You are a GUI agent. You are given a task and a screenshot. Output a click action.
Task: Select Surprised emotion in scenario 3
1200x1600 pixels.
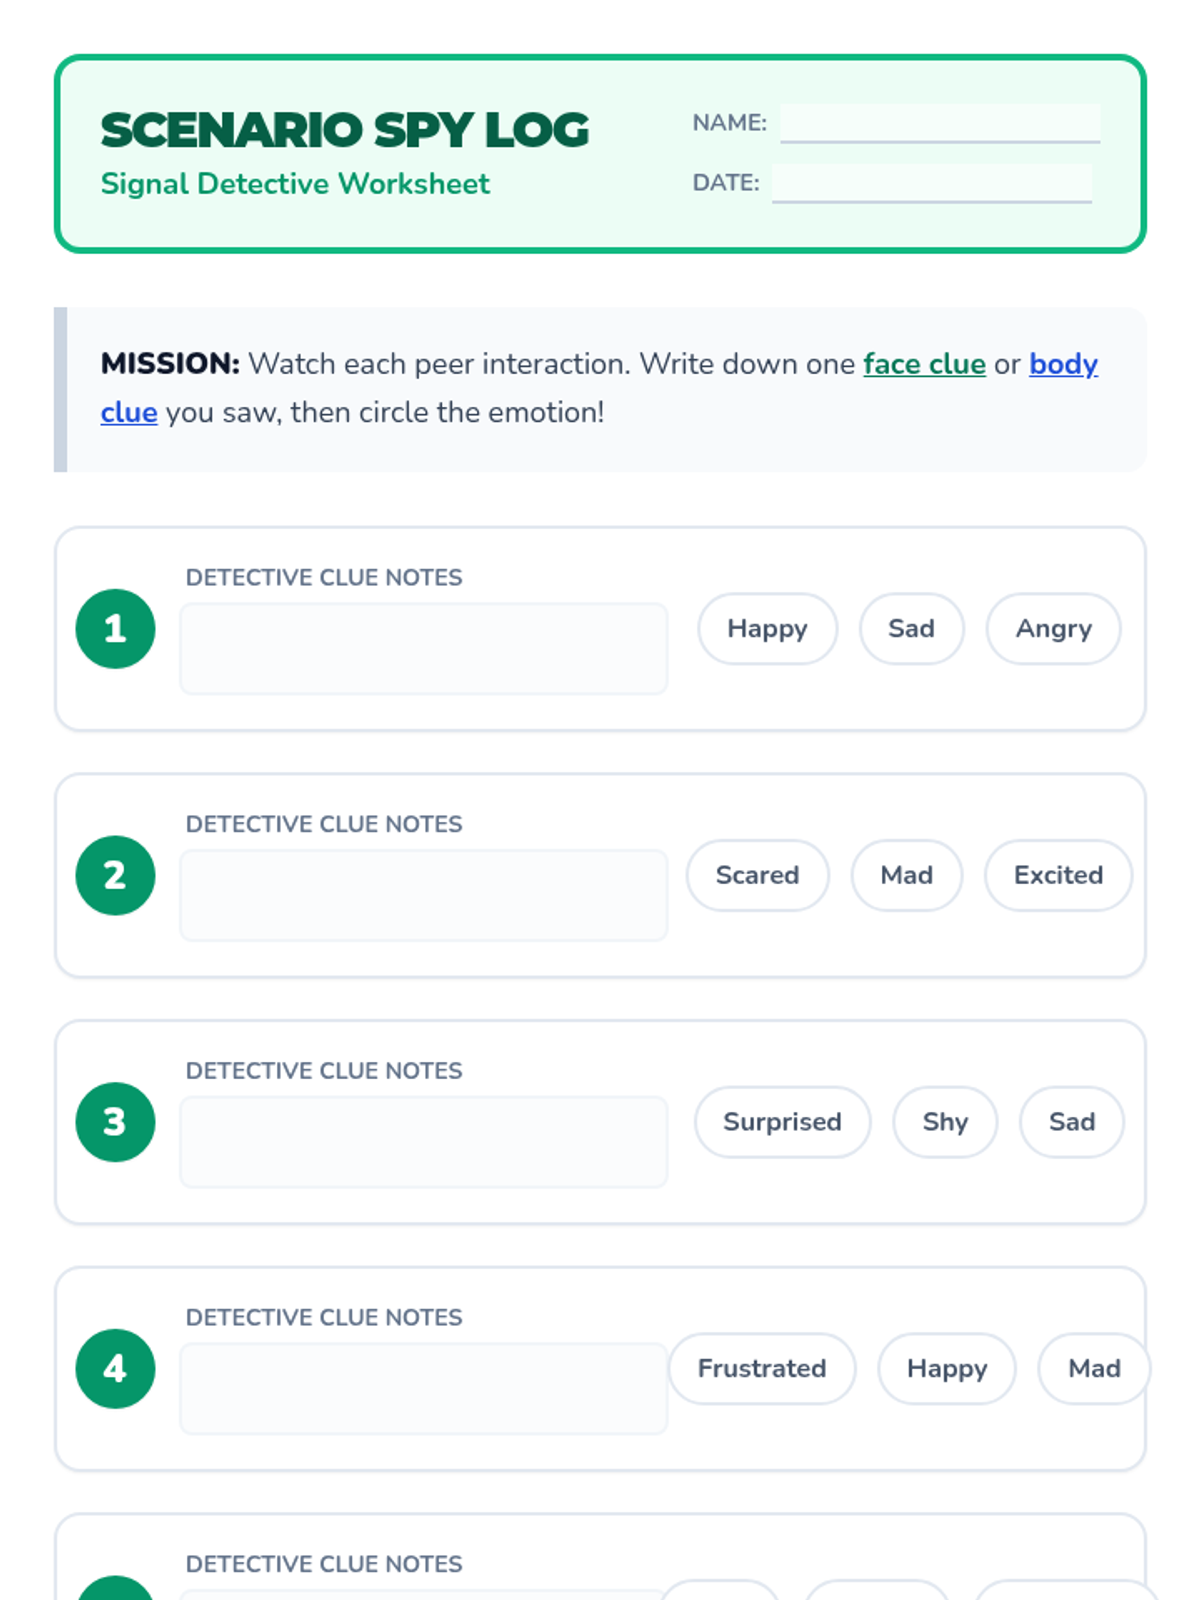point(782,1122)
